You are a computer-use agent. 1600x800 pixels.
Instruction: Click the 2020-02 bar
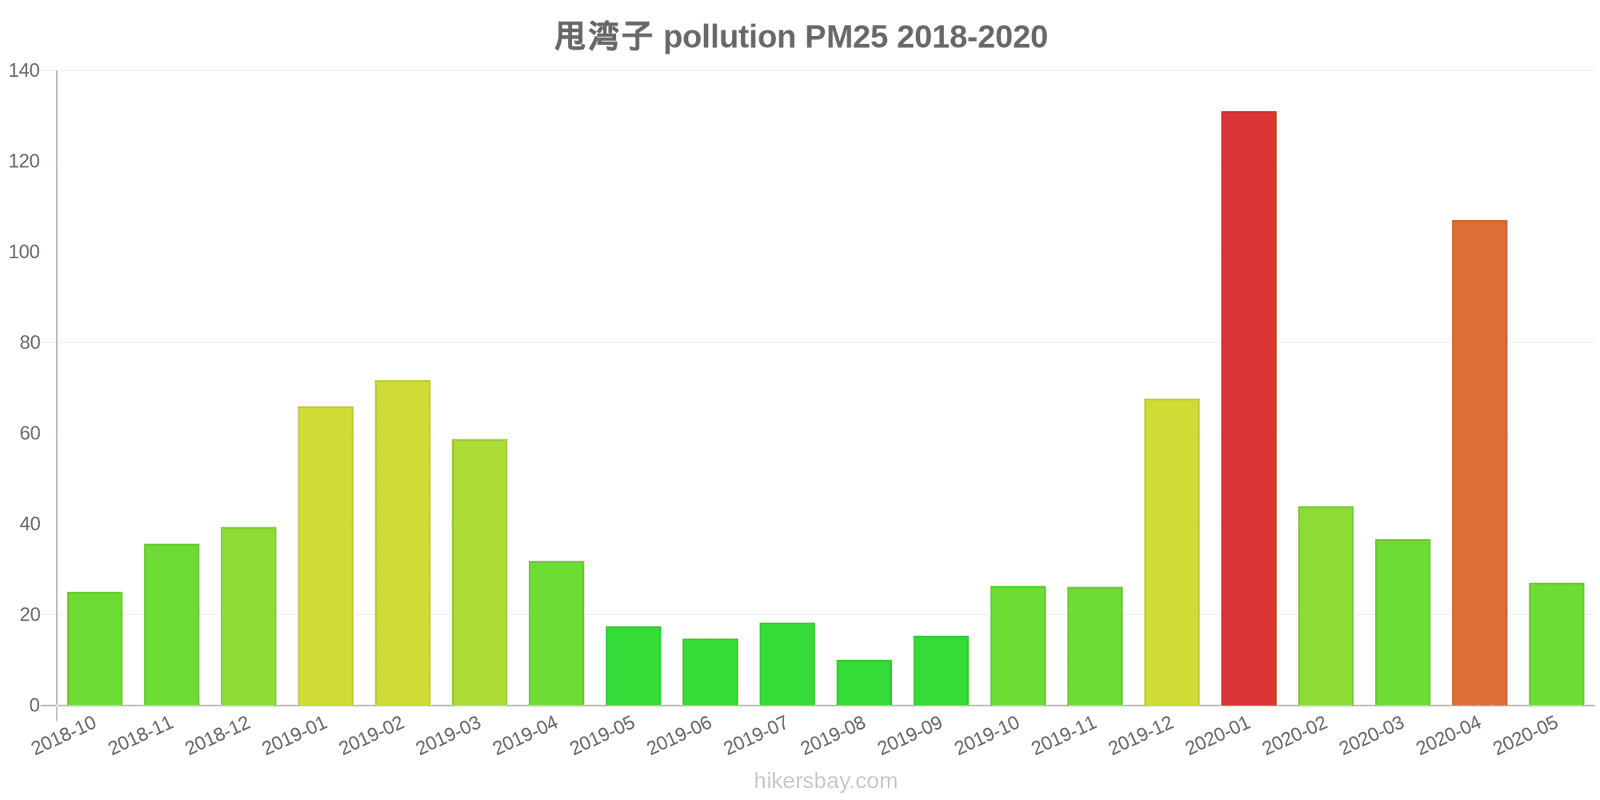coord(1325,606)
